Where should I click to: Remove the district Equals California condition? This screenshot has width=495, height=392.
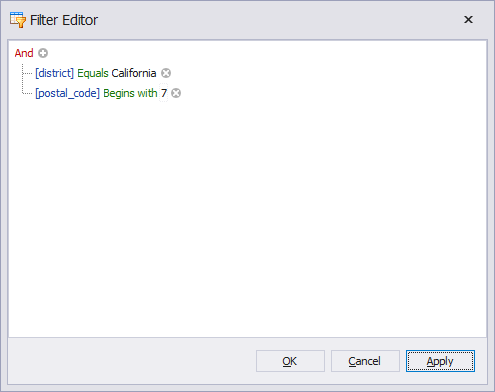[166, 73]
